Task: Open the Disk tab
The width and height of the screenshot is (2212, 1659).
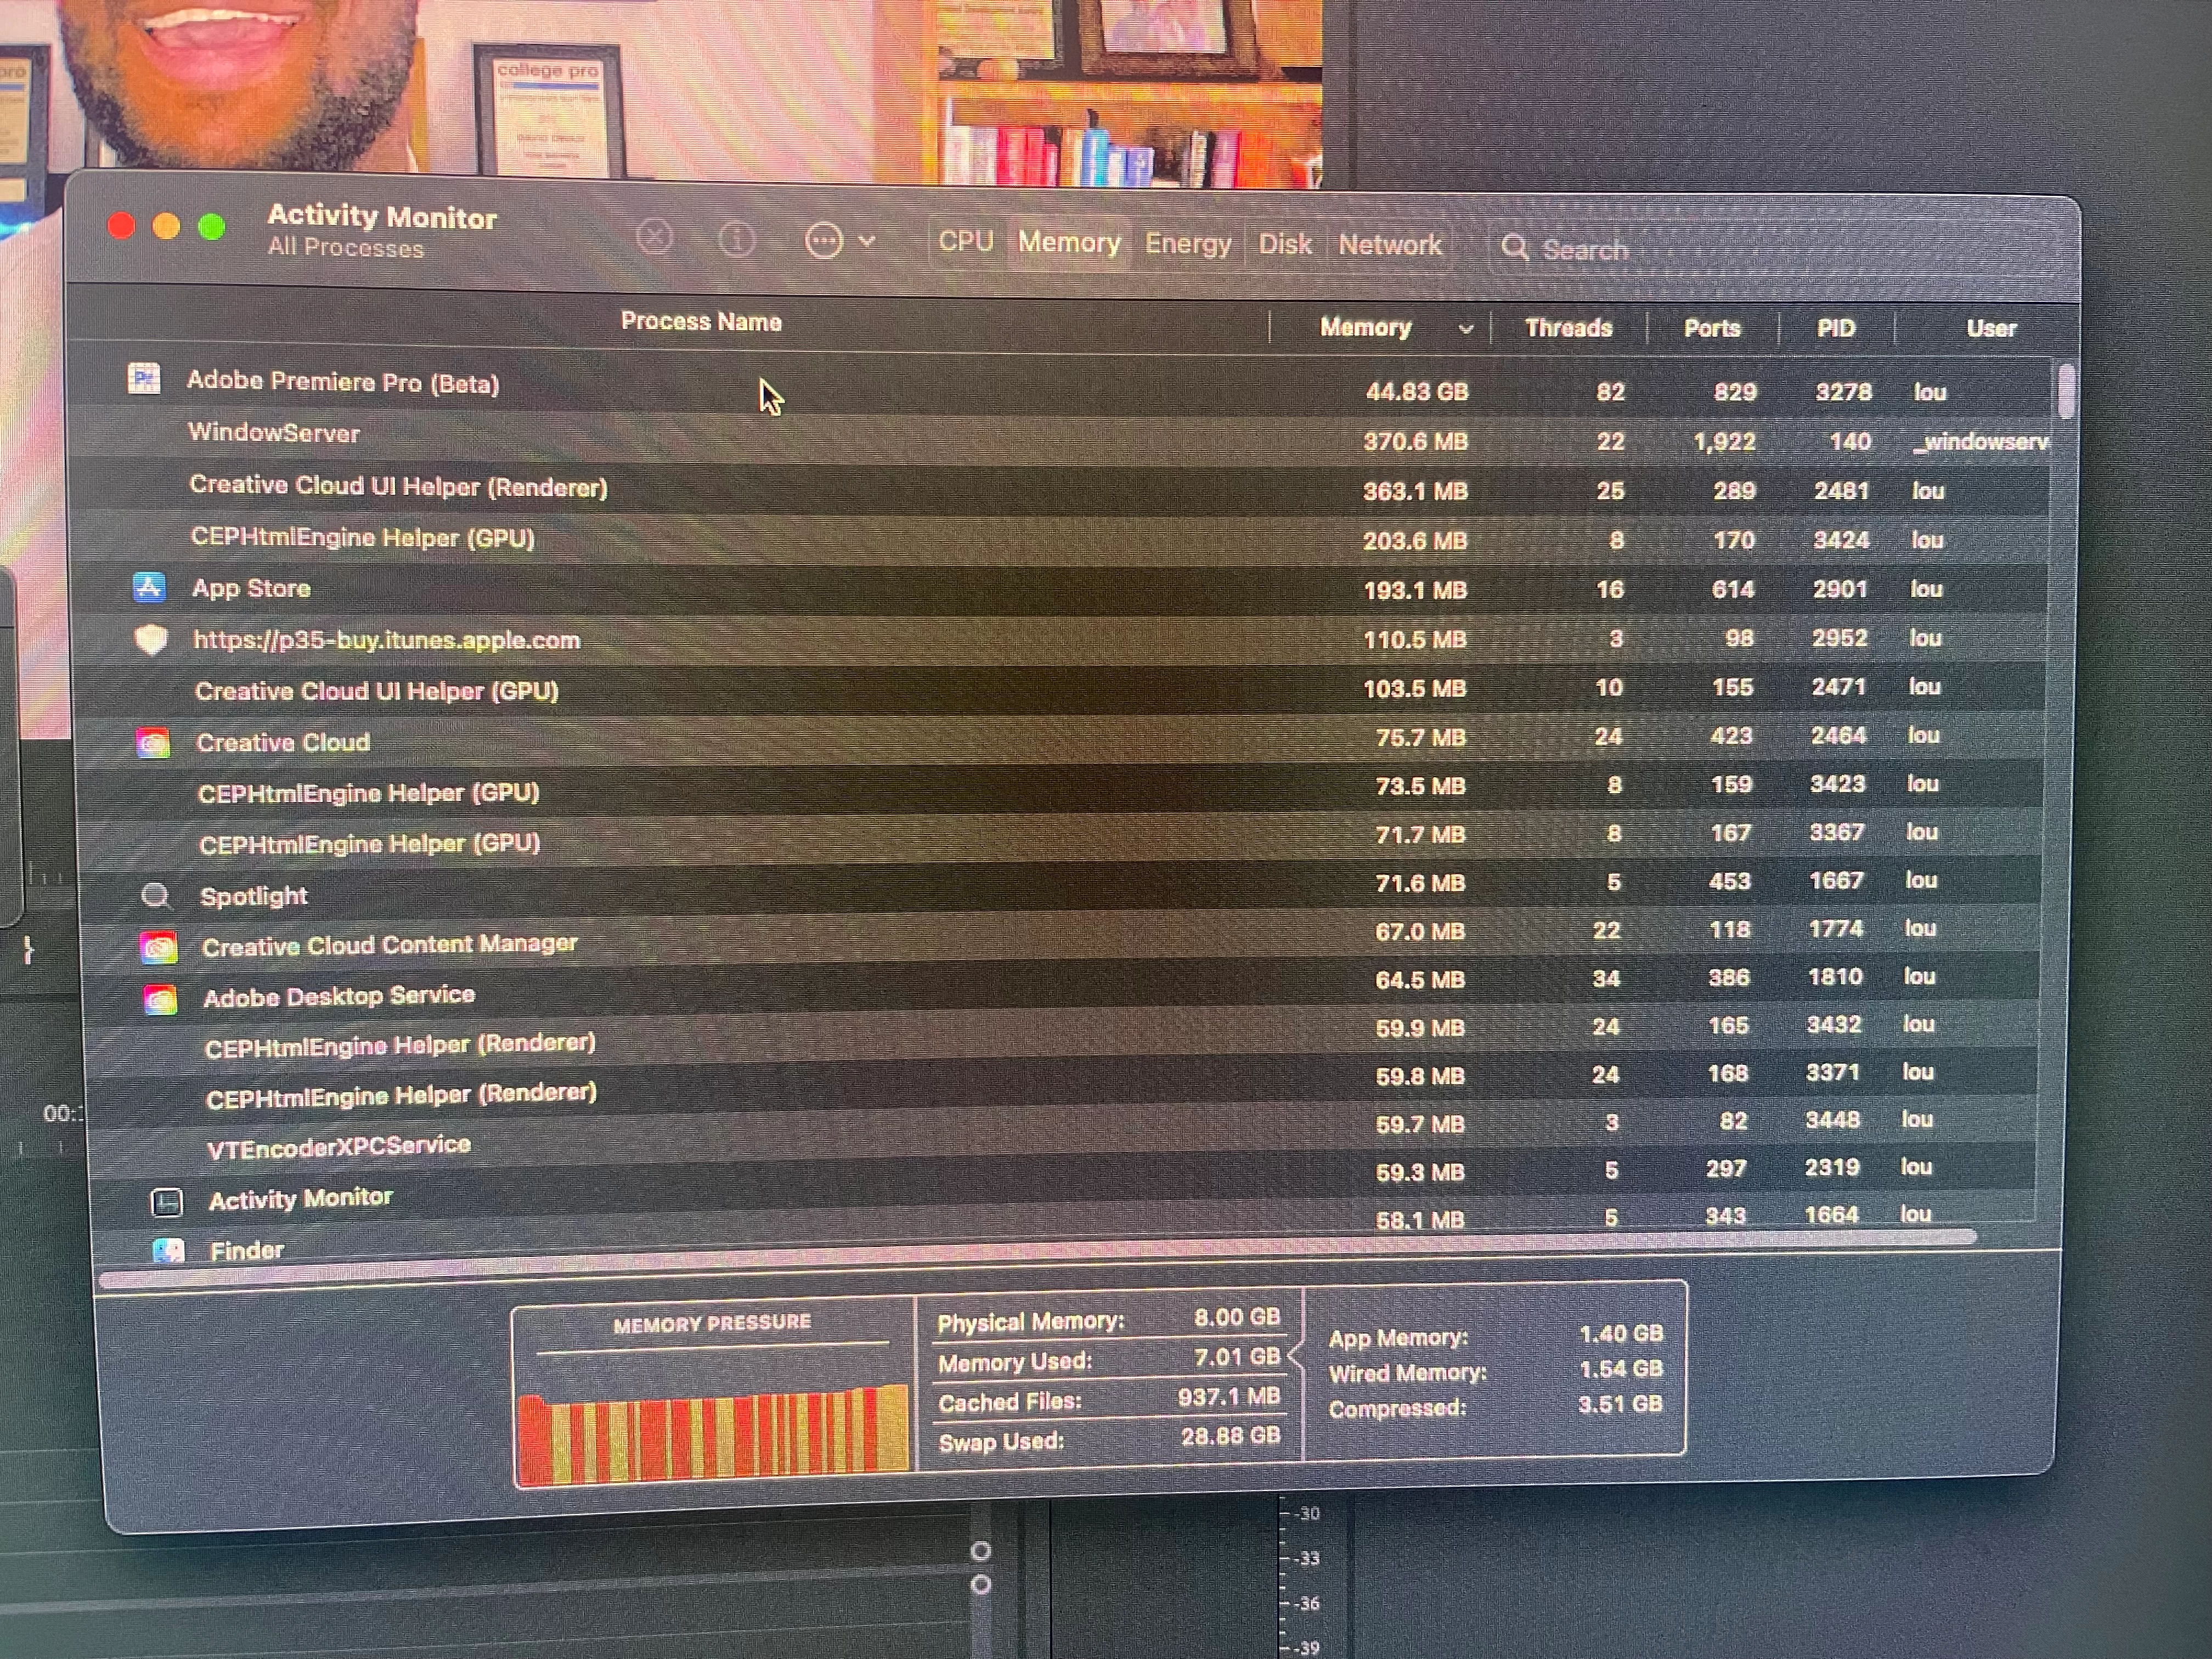Action: coord(1284,245)
